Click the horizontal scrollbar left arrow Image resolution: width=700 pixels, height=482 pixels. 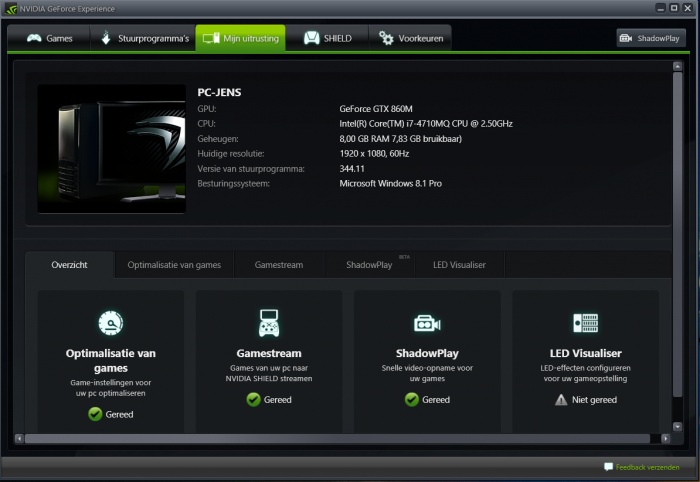[x=19, y=438]
